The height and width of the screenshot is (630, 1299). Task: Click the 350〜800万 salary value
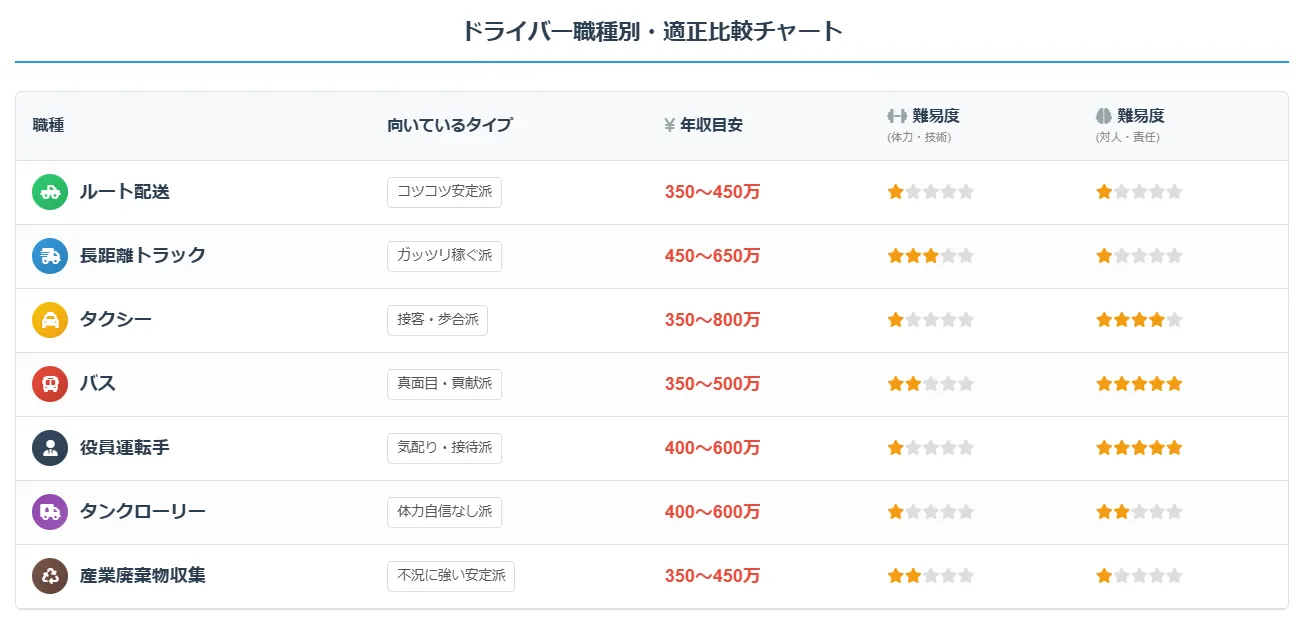712,320
